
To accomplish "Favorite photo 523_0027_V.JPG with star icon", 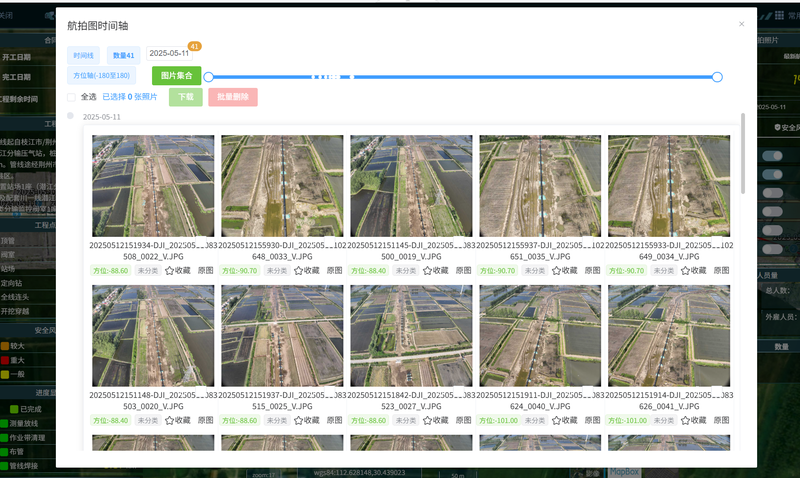I will point(428,421).
